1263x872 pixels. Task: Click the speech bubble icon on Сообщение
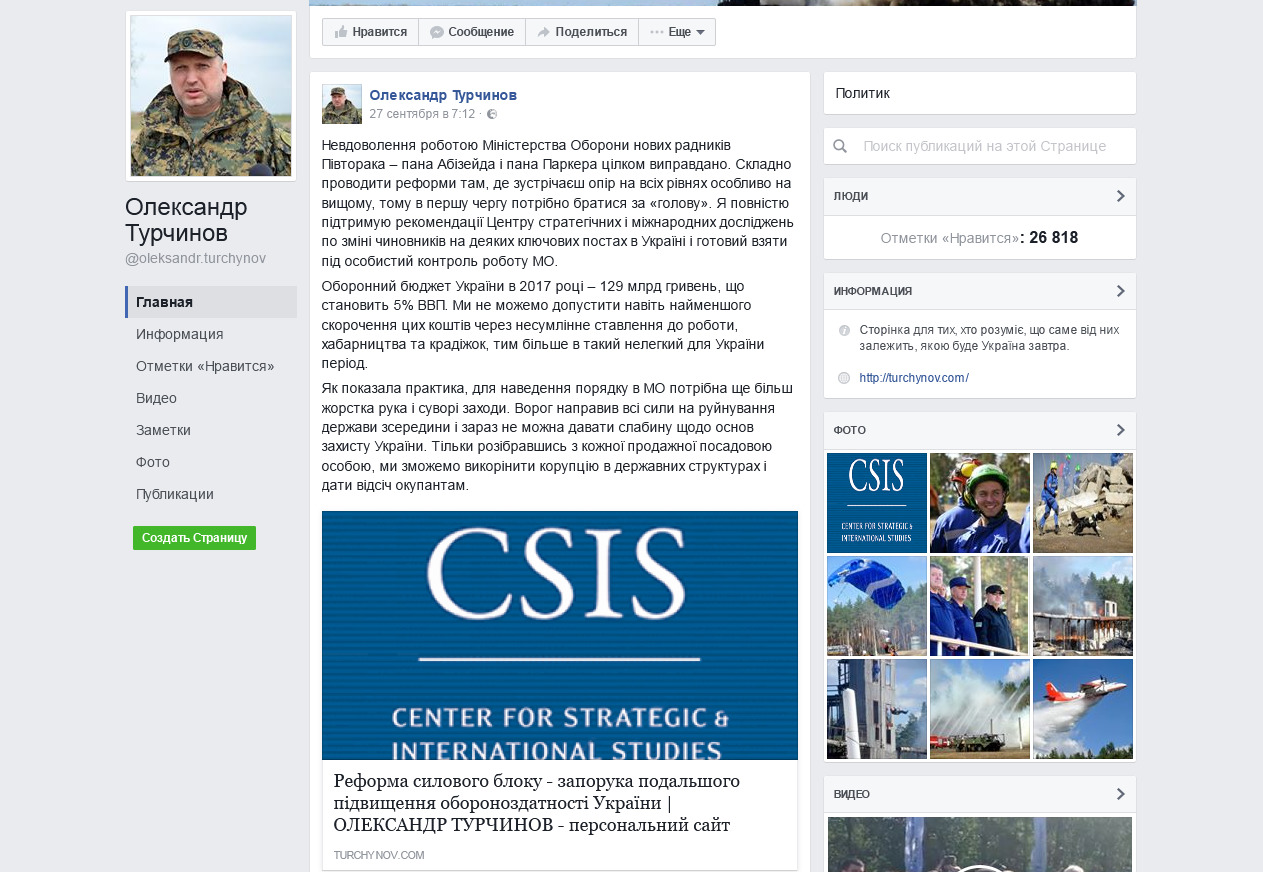tap(437, 32)
